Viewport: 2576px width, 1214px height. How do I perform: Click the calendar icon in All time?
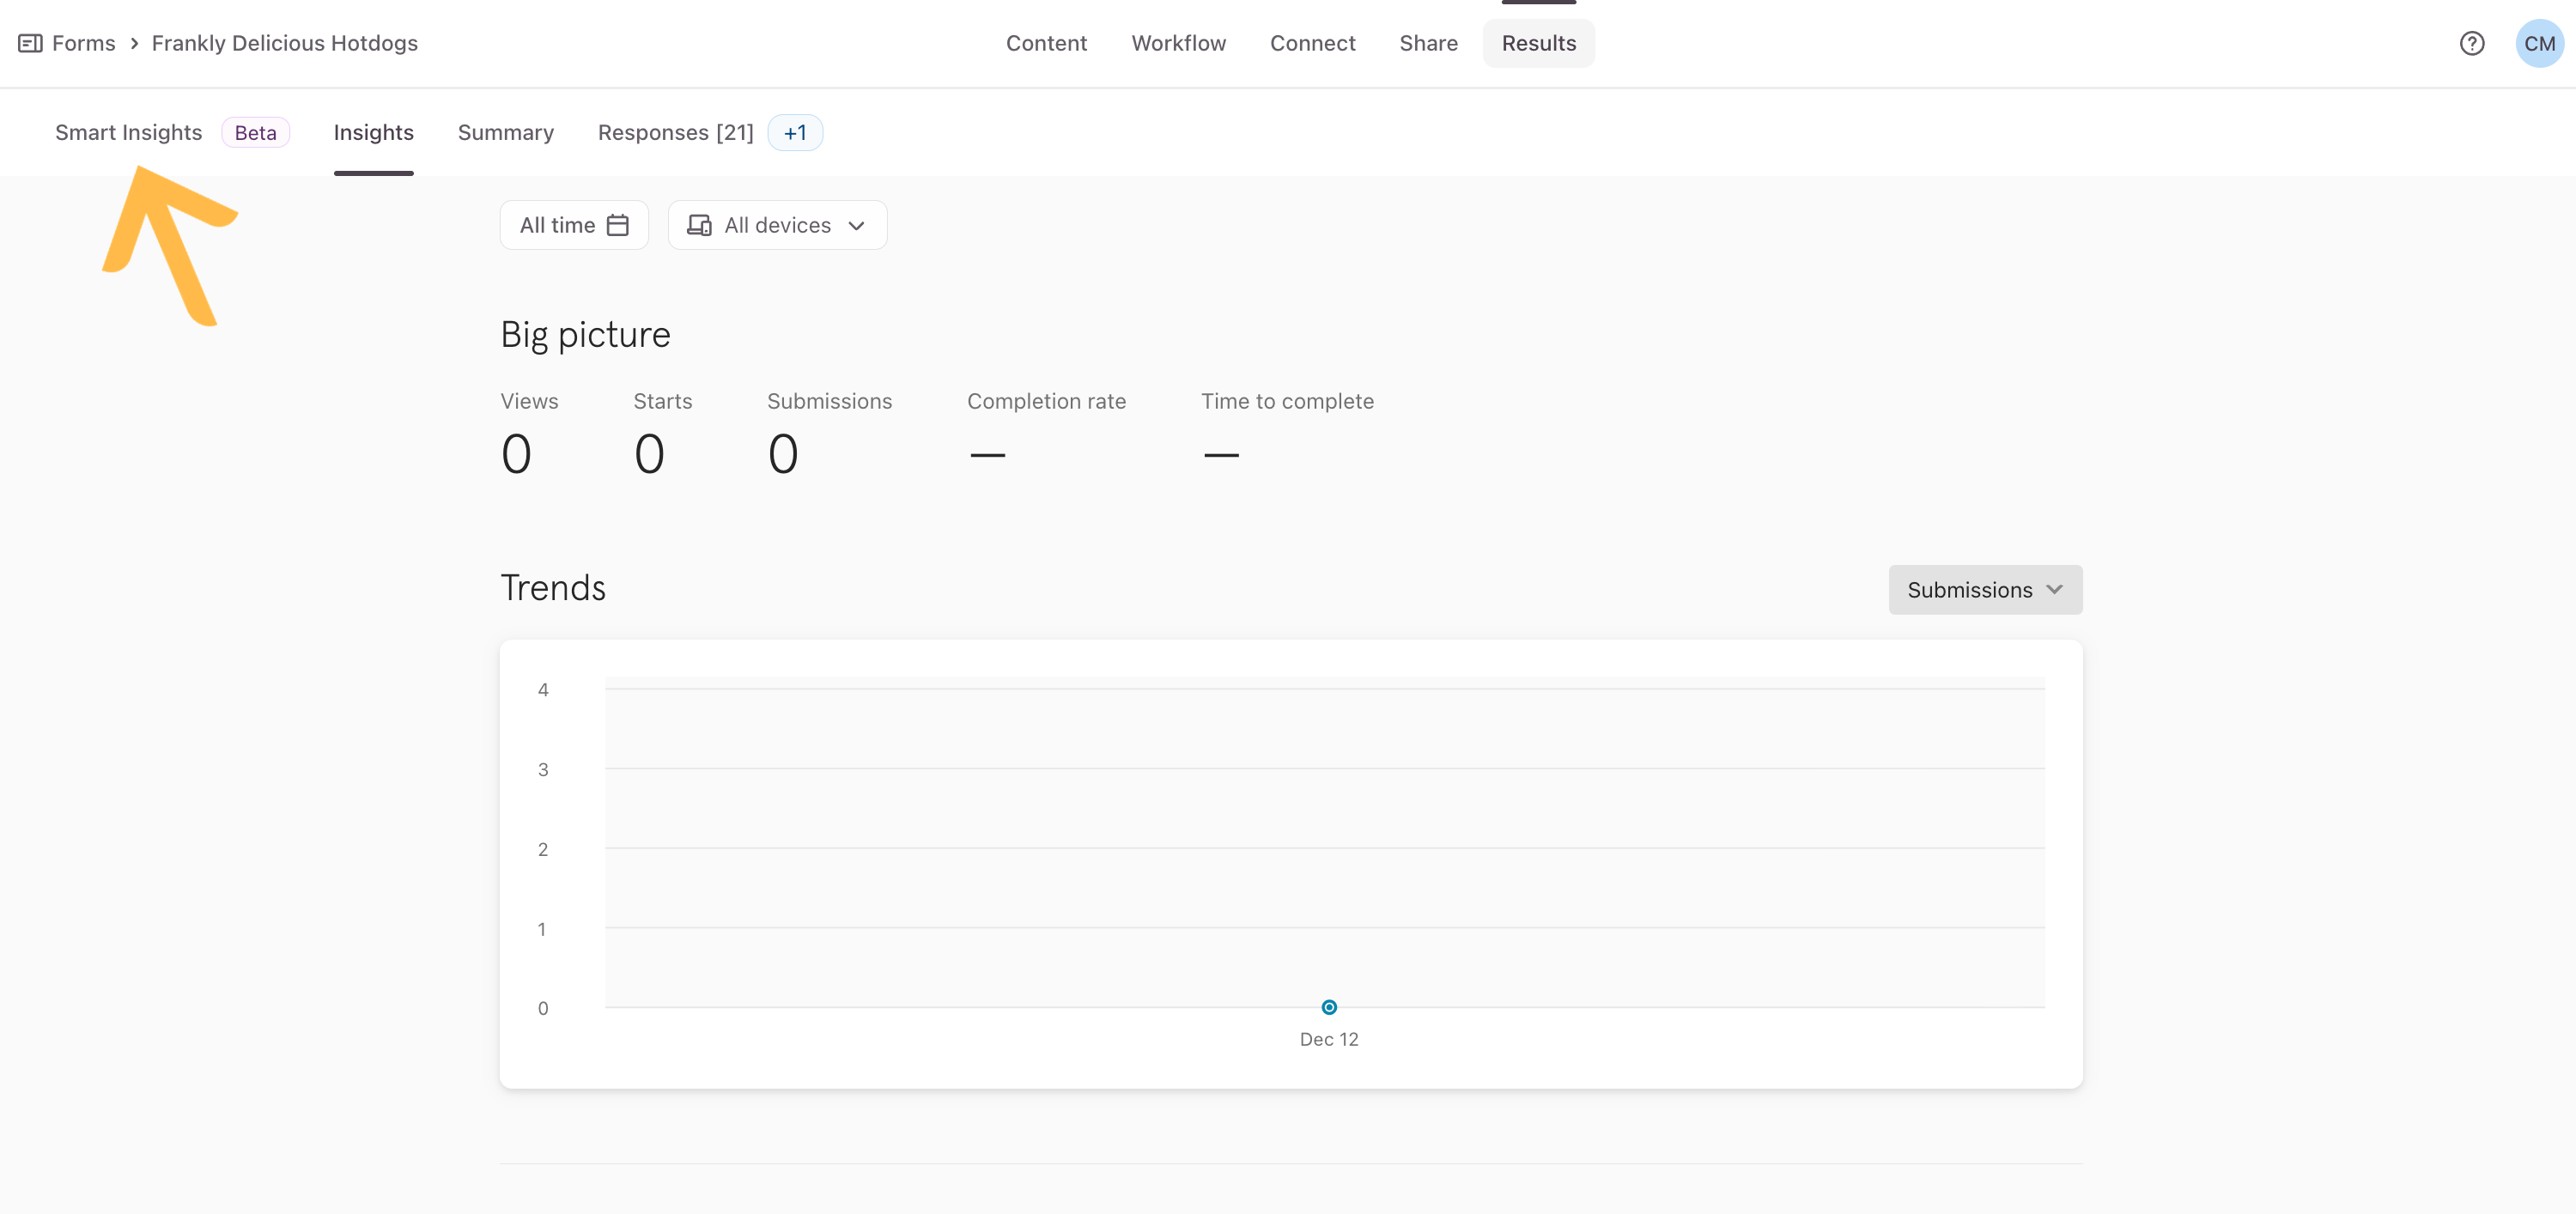point(618,225)
